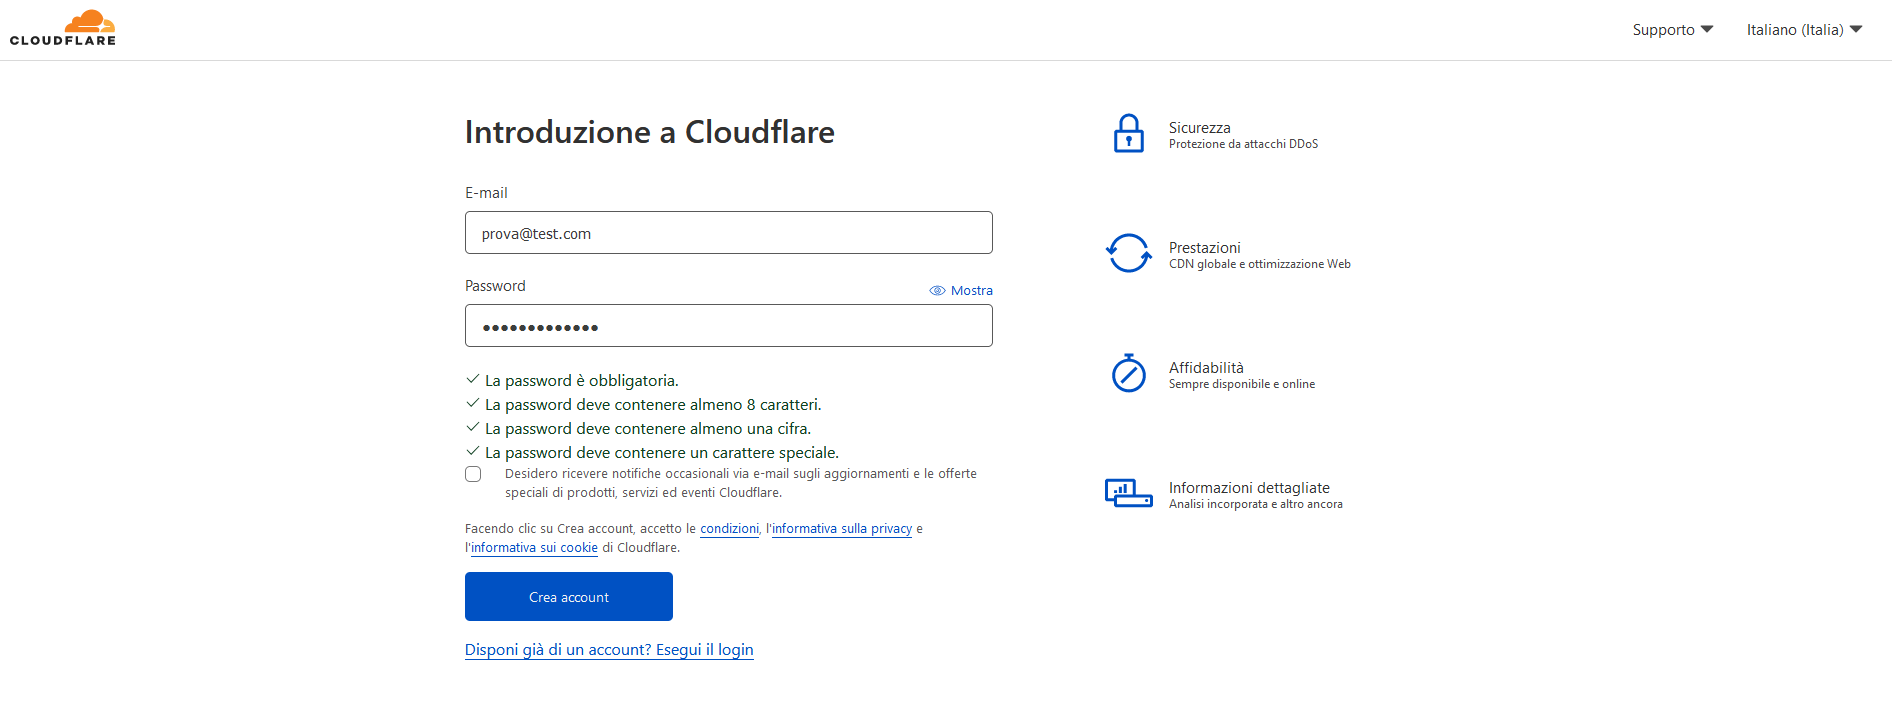Open the informativa sui cookie link
Viewport: 1892px width, 701px height.
point(534,548)
